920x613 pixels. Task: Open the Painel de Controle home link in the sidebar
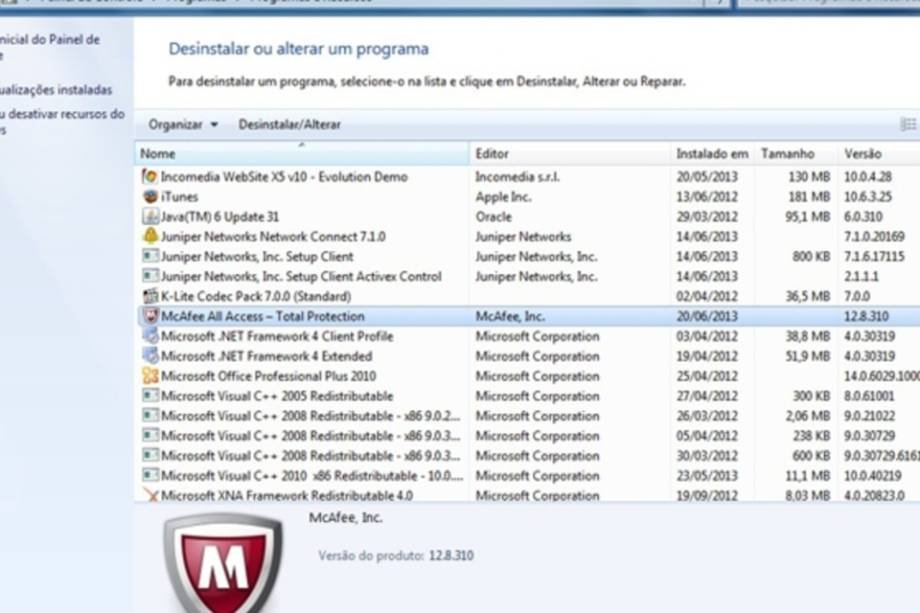click(x=50, y=48)
